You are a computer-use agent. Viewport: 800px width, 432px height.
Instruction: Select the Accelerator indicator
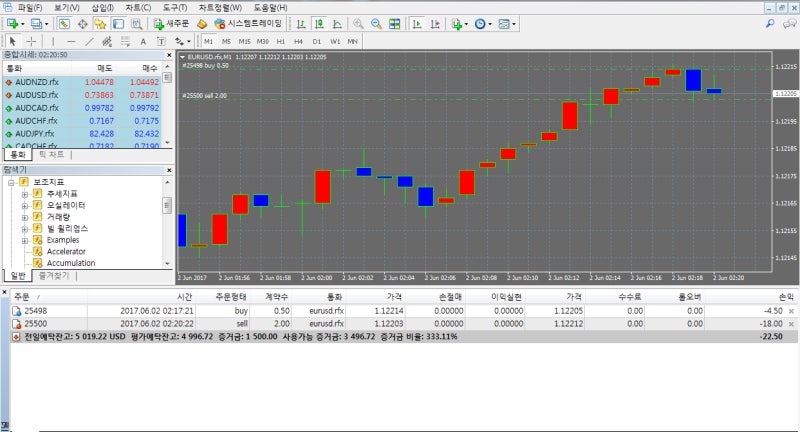click(x=66, y=251)
